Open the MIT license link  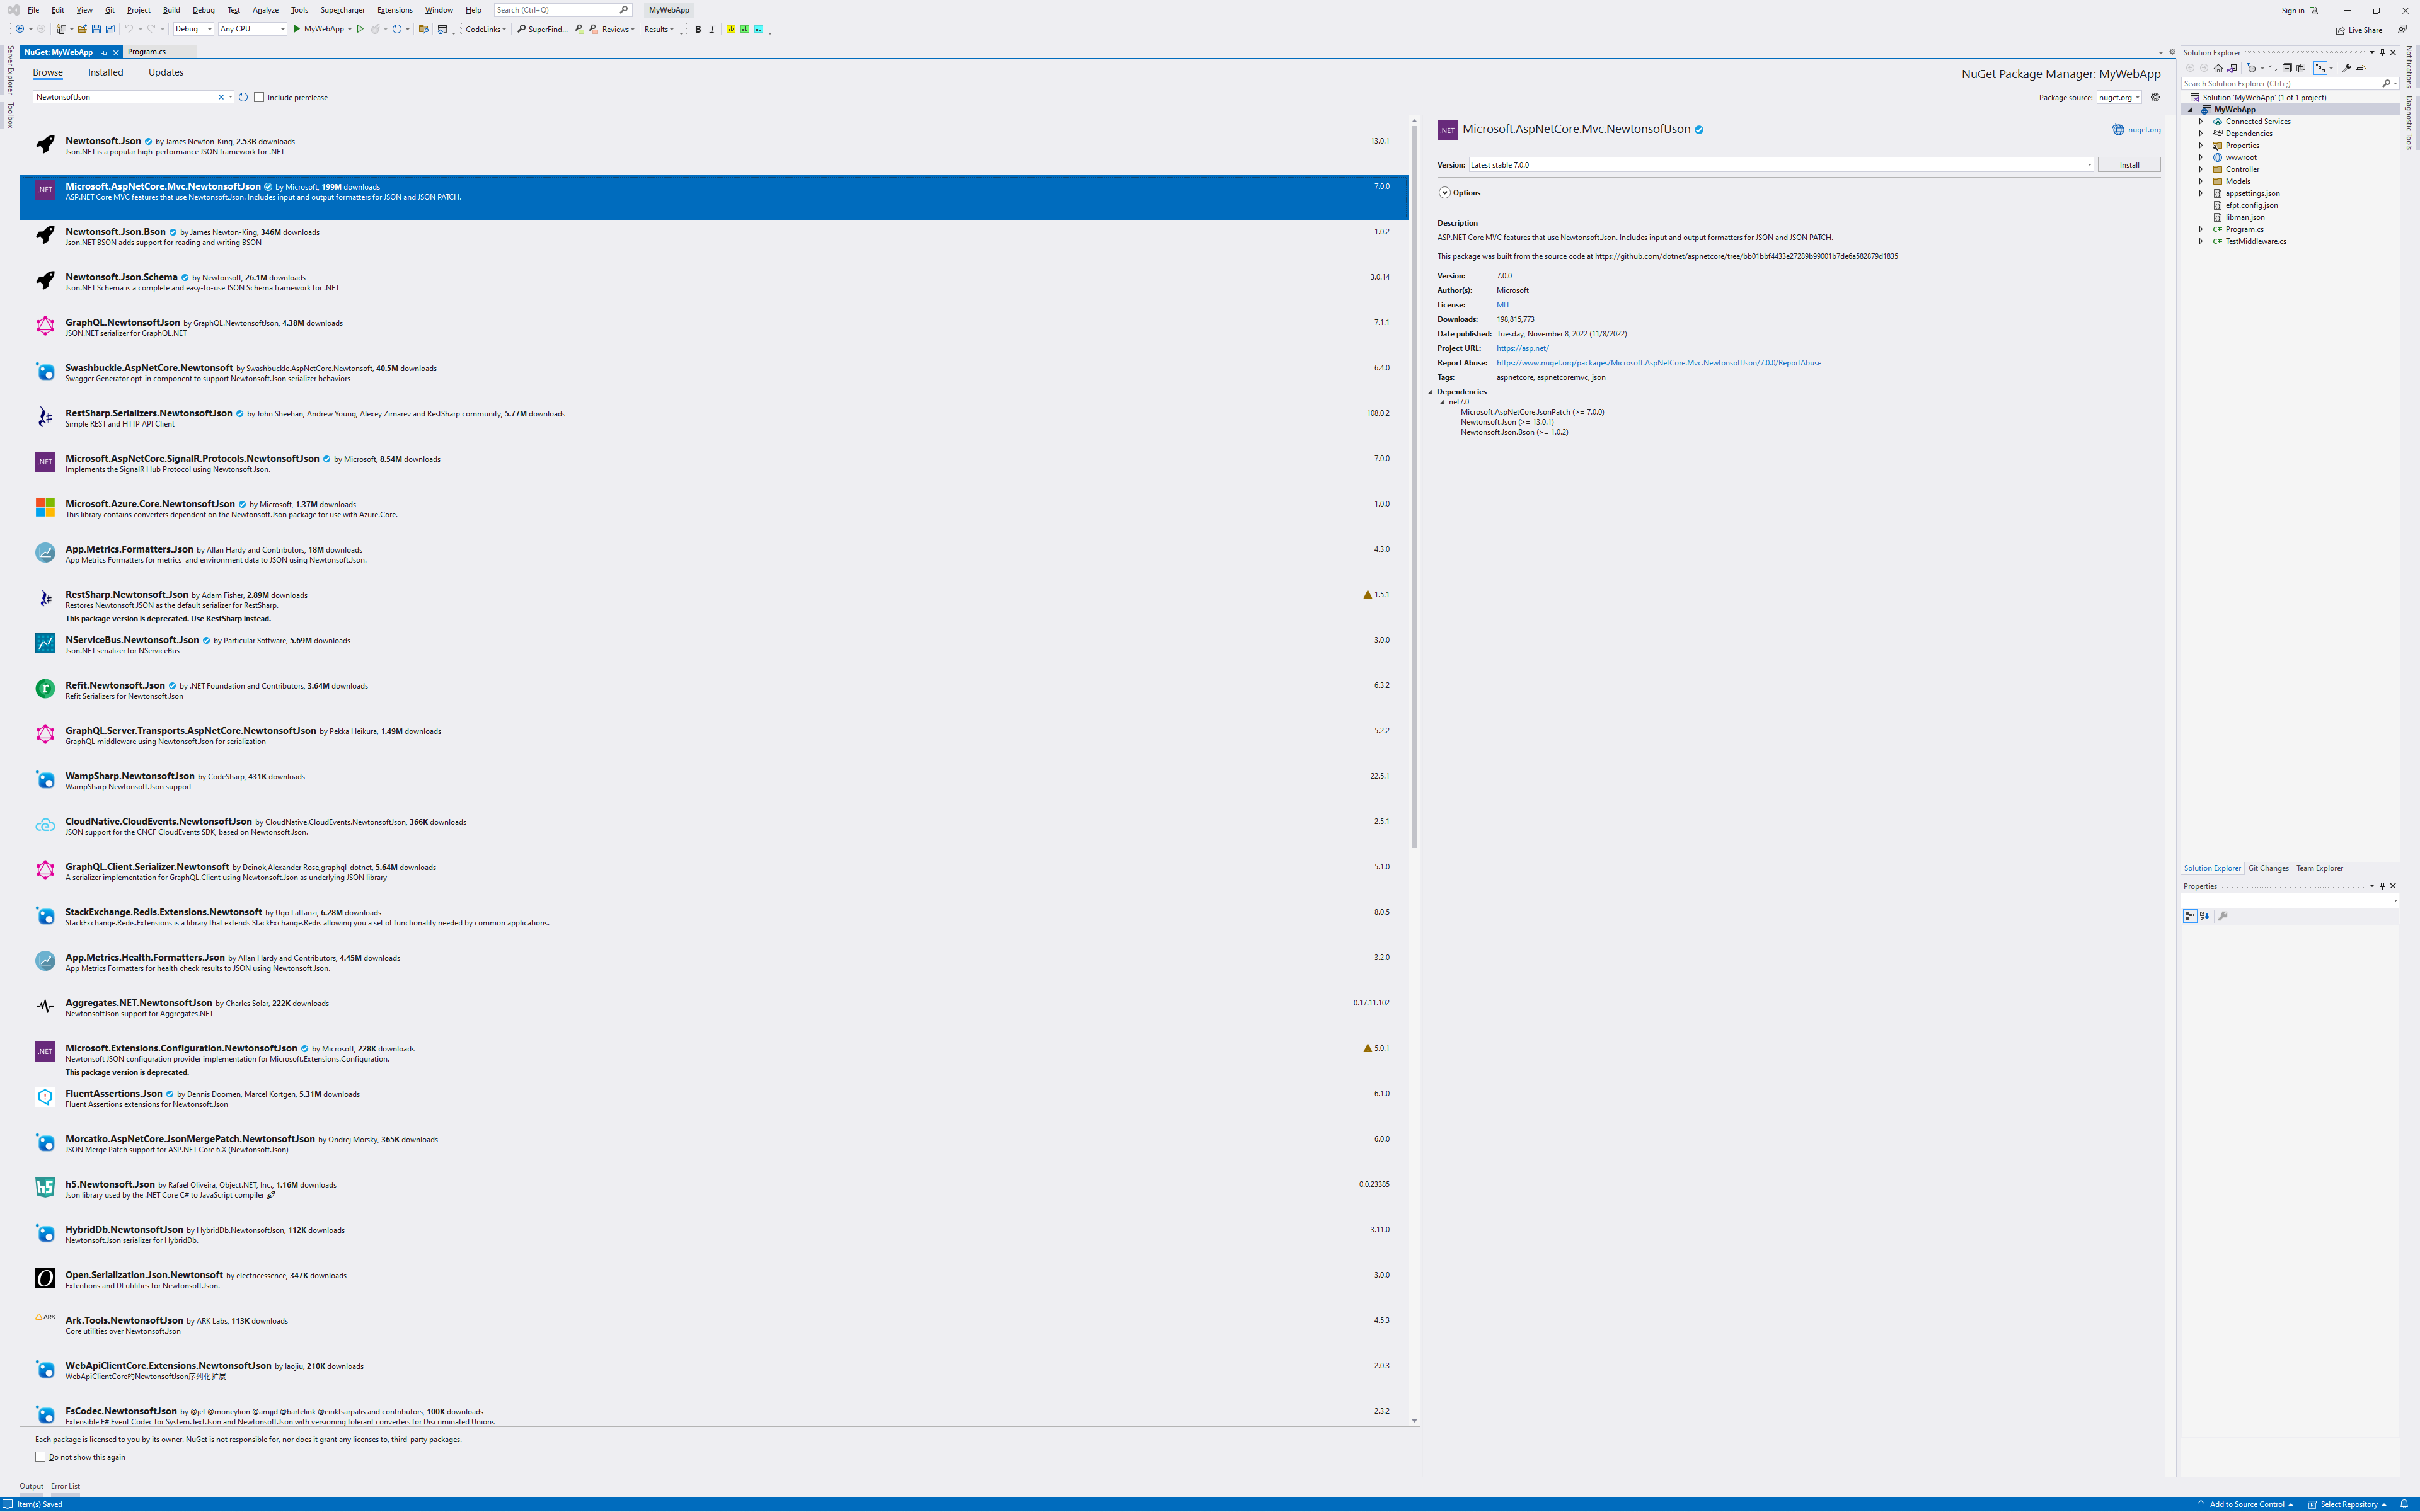click(x=1503, y=305)
